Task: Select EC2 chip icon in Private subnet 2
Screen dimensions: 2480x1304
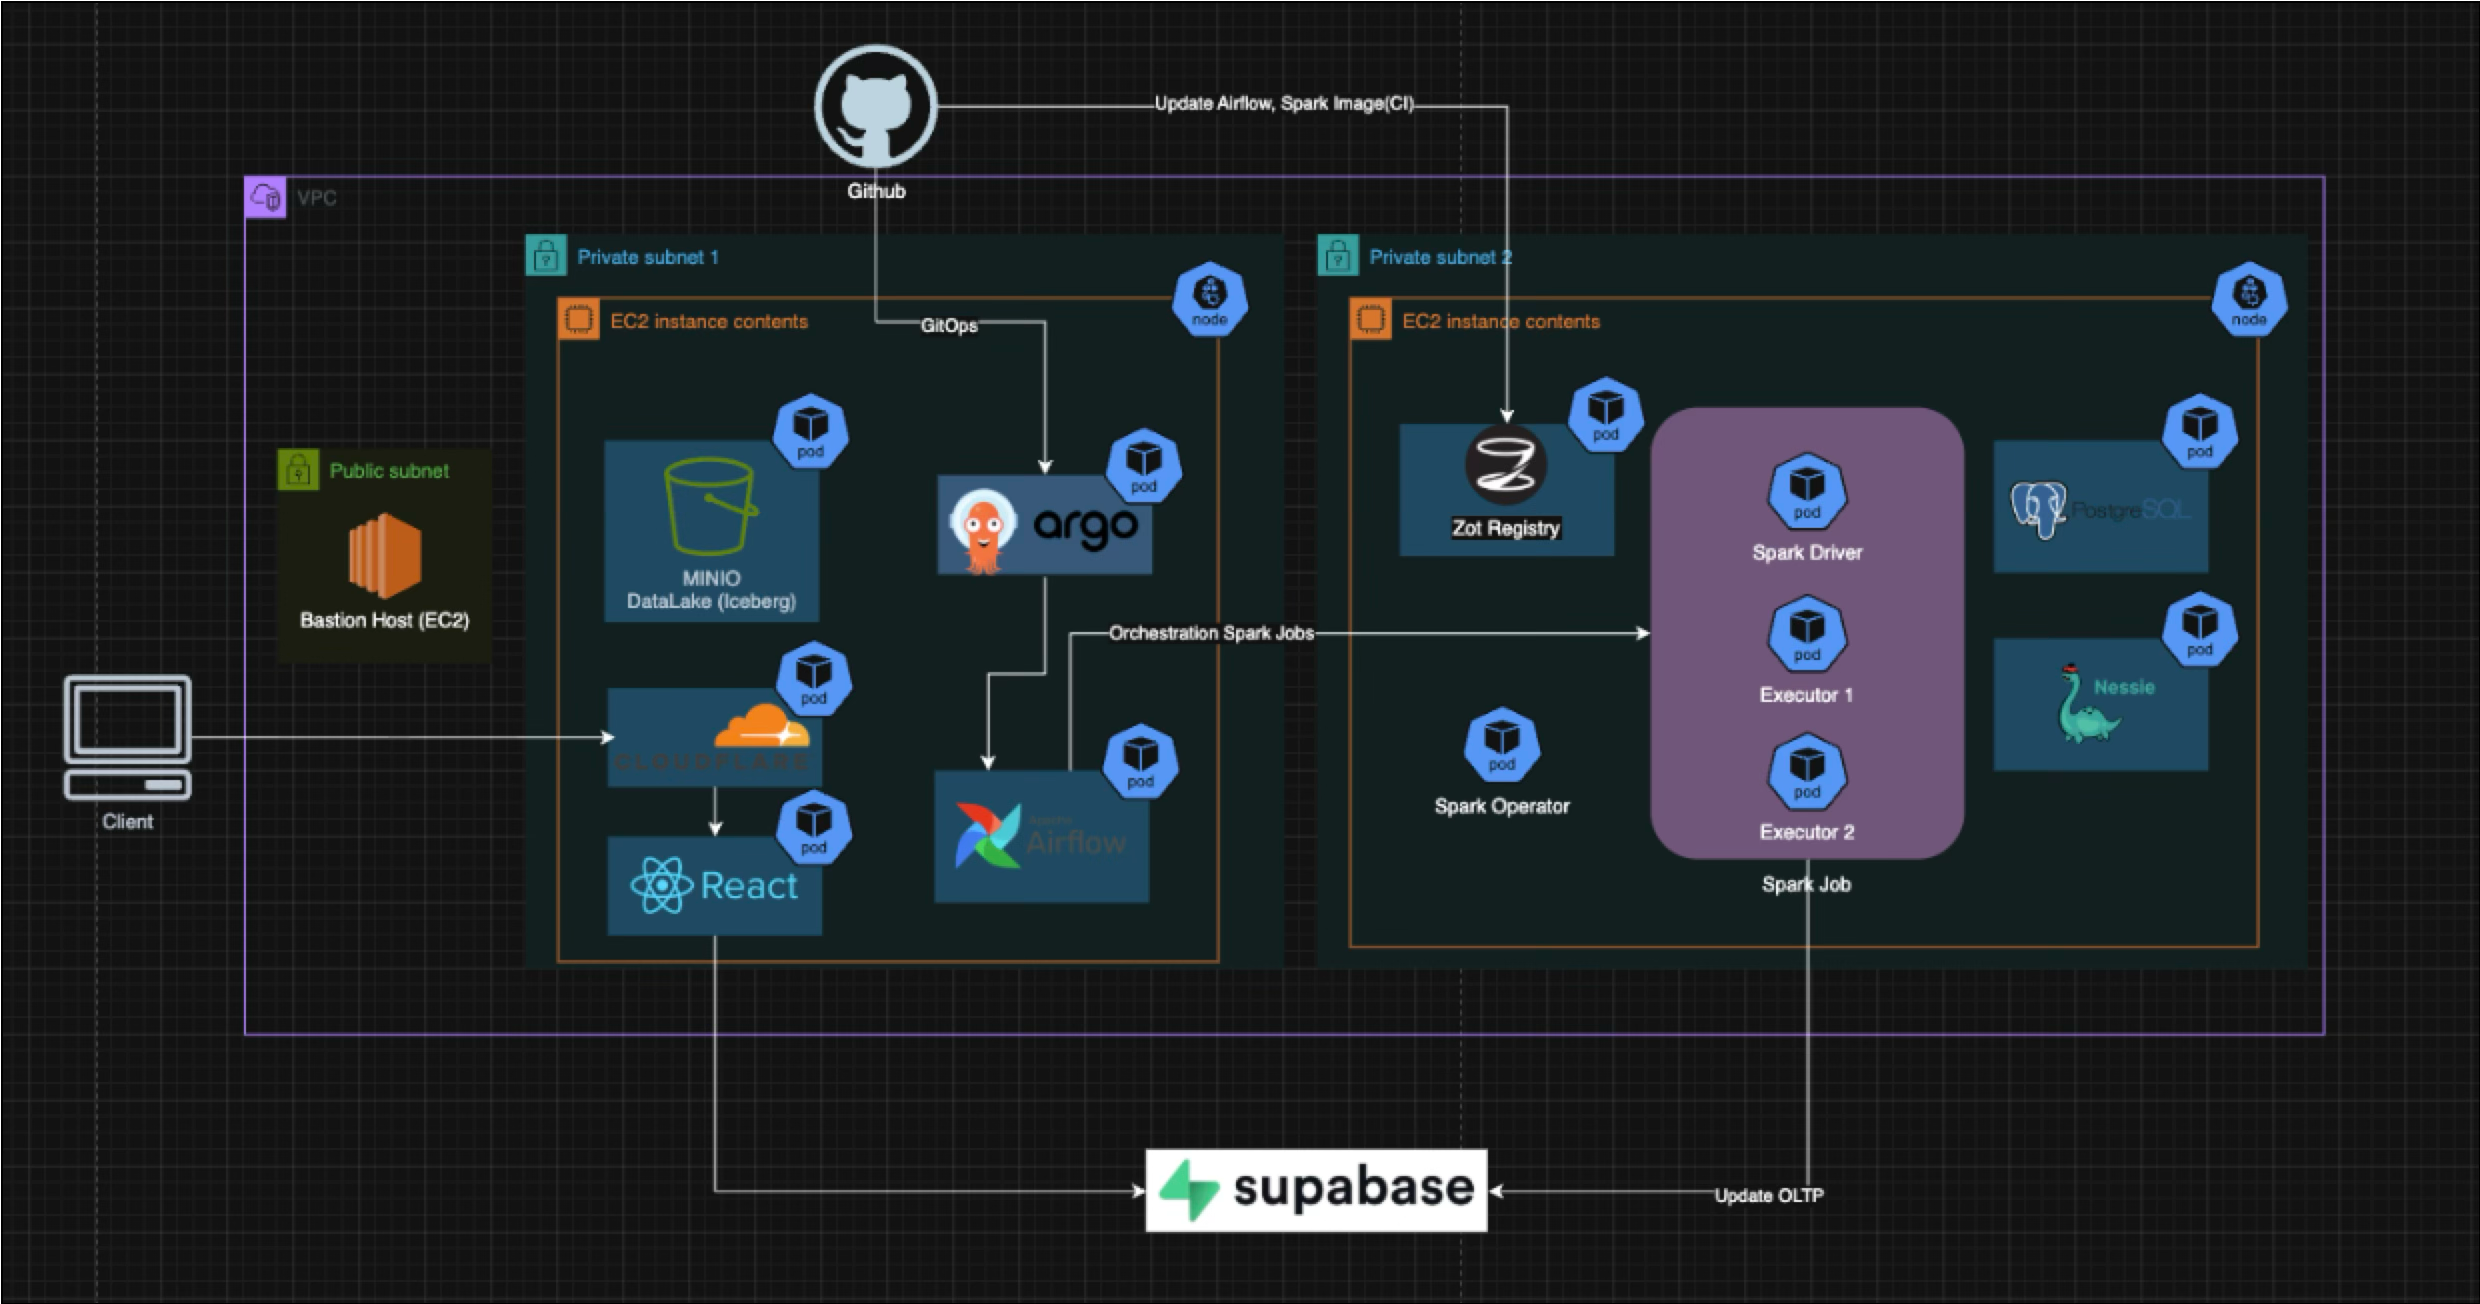Action: tap(1370, 320)
